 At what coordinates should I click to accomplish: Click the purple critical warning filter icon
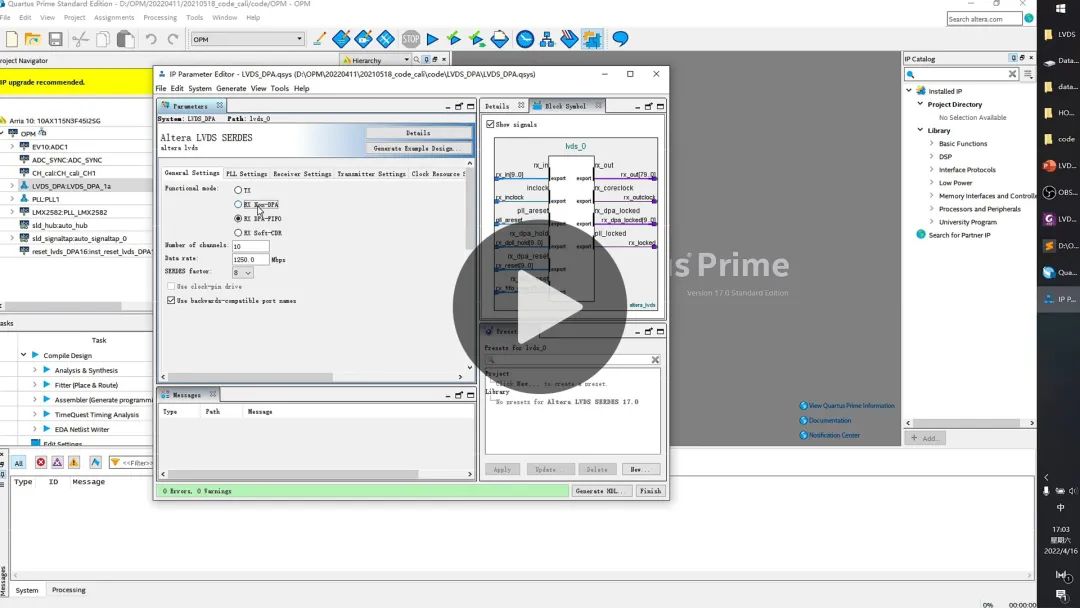click(x=57, y=462)
